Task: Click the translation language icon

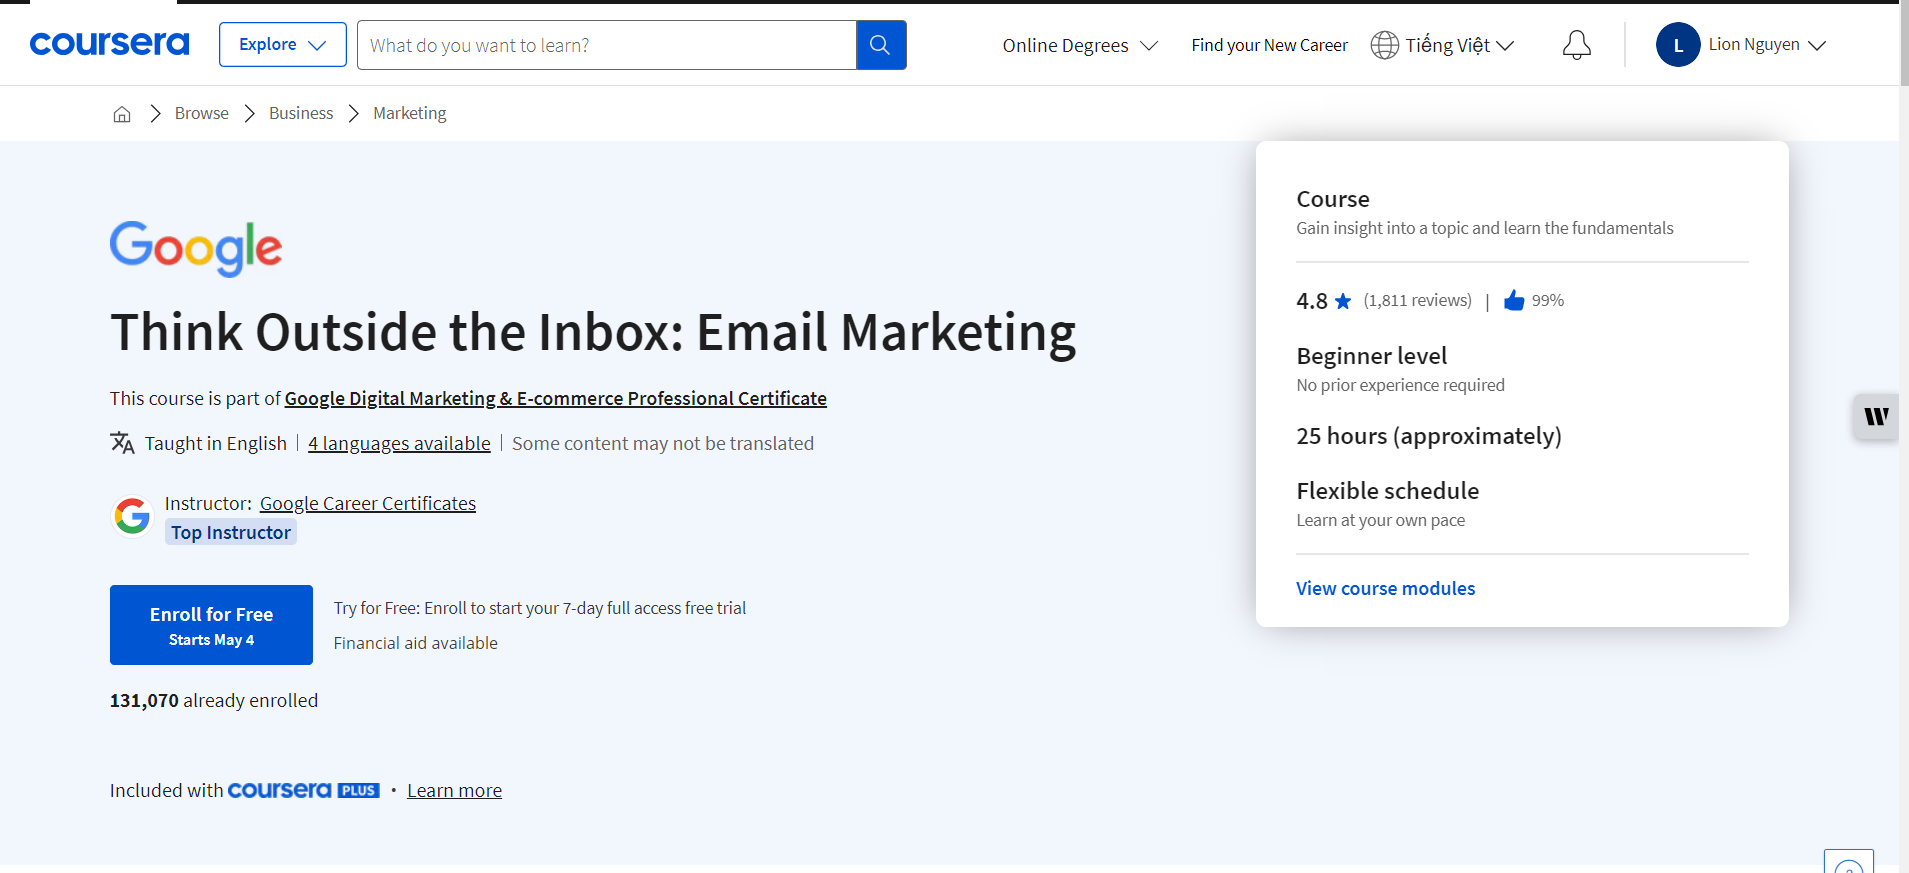Action: pyautogui.click(x=122, y=443)
